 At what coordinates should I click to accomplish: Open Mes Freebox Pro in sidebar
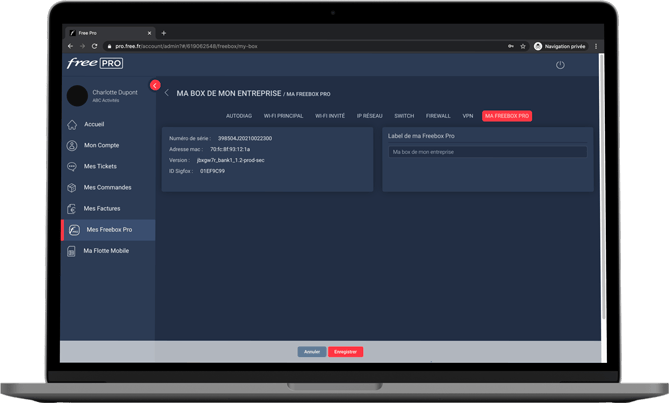[108, 230]
